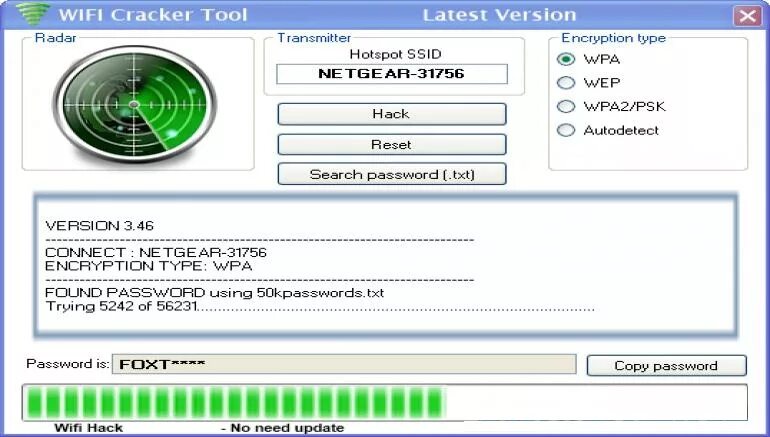Click the Hotspot SSID label
Image resolution: width=770 pixels, height=437 pixels.
[x=395, y=54]
